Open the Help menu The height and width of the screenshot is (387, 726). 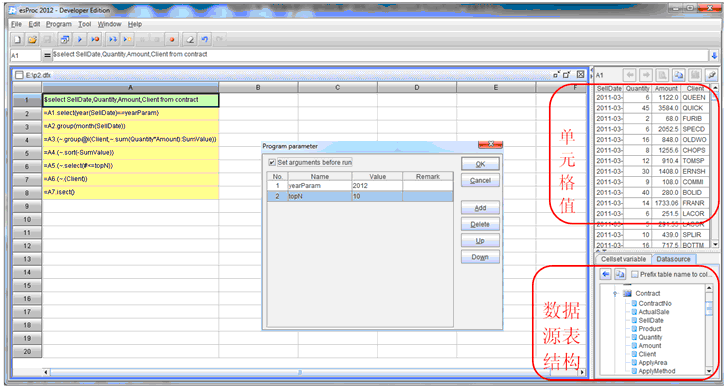point(135,24)
